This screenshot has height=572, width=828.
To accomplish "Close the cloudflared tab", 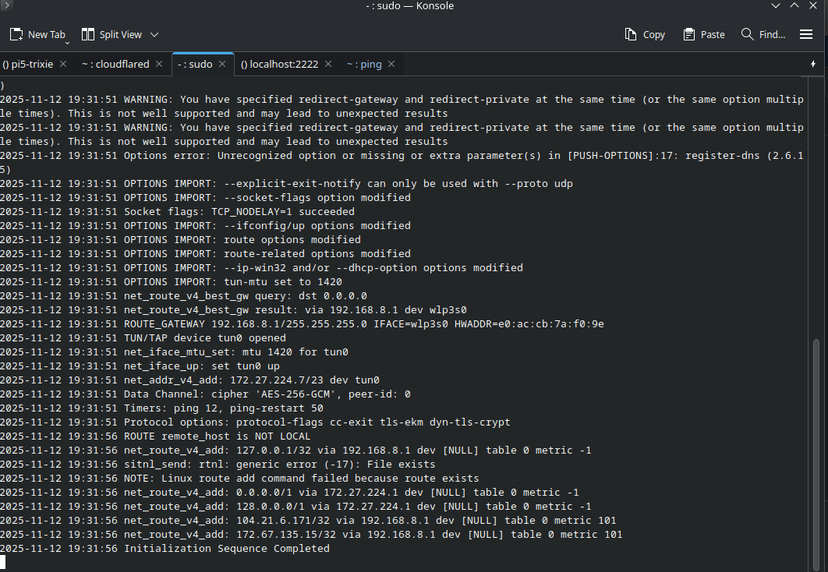I will coord(161,64).
